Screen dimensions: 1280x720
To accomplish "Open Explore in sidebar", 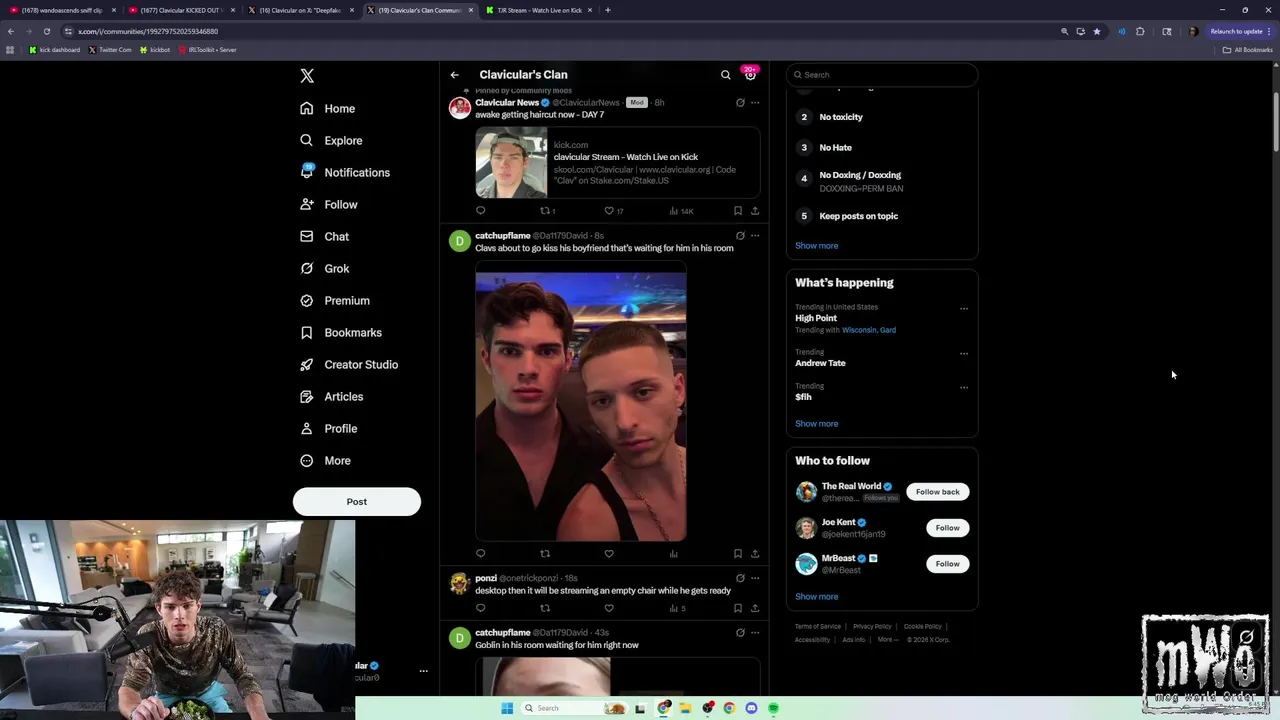I will point(332,140).
